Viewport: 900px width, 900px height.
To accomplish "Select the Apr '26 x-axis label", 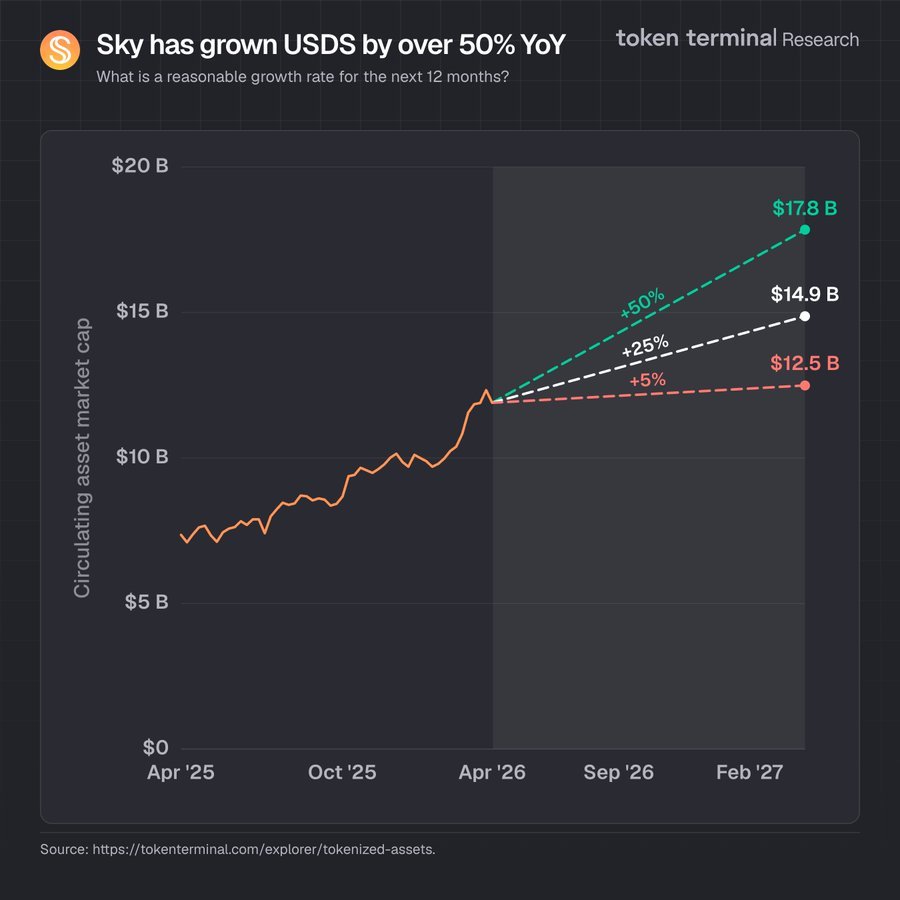I will pyautogui.click(x=492, y=773).
